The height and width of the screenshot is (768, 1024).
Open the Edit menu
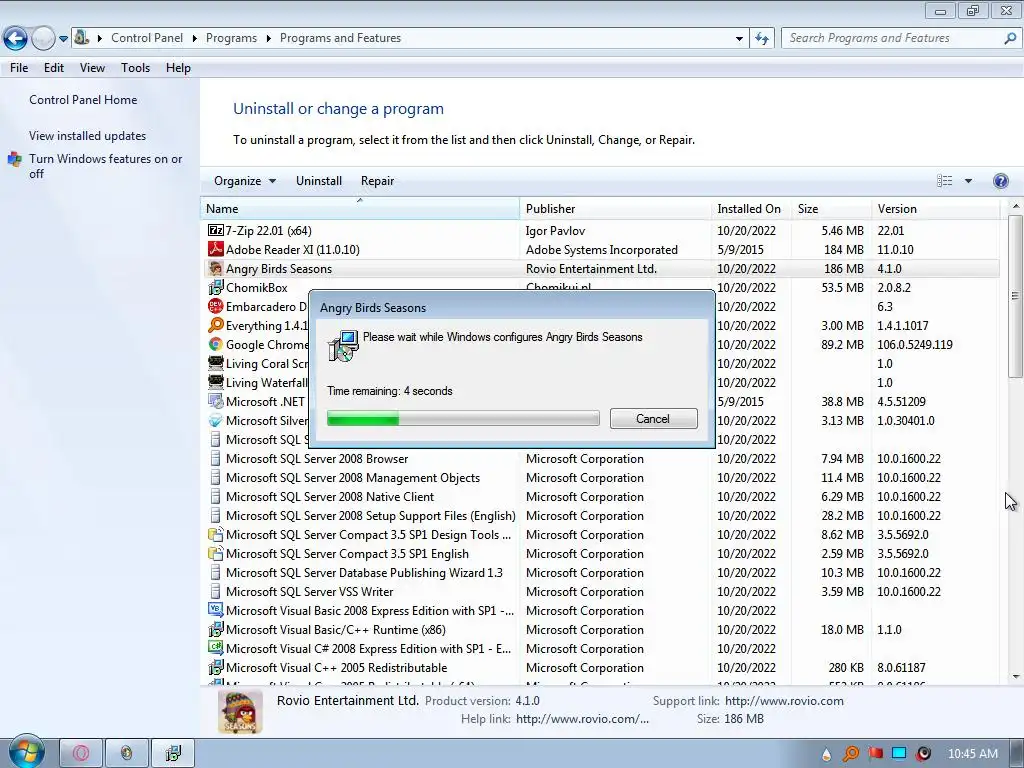tap(54, 68)
